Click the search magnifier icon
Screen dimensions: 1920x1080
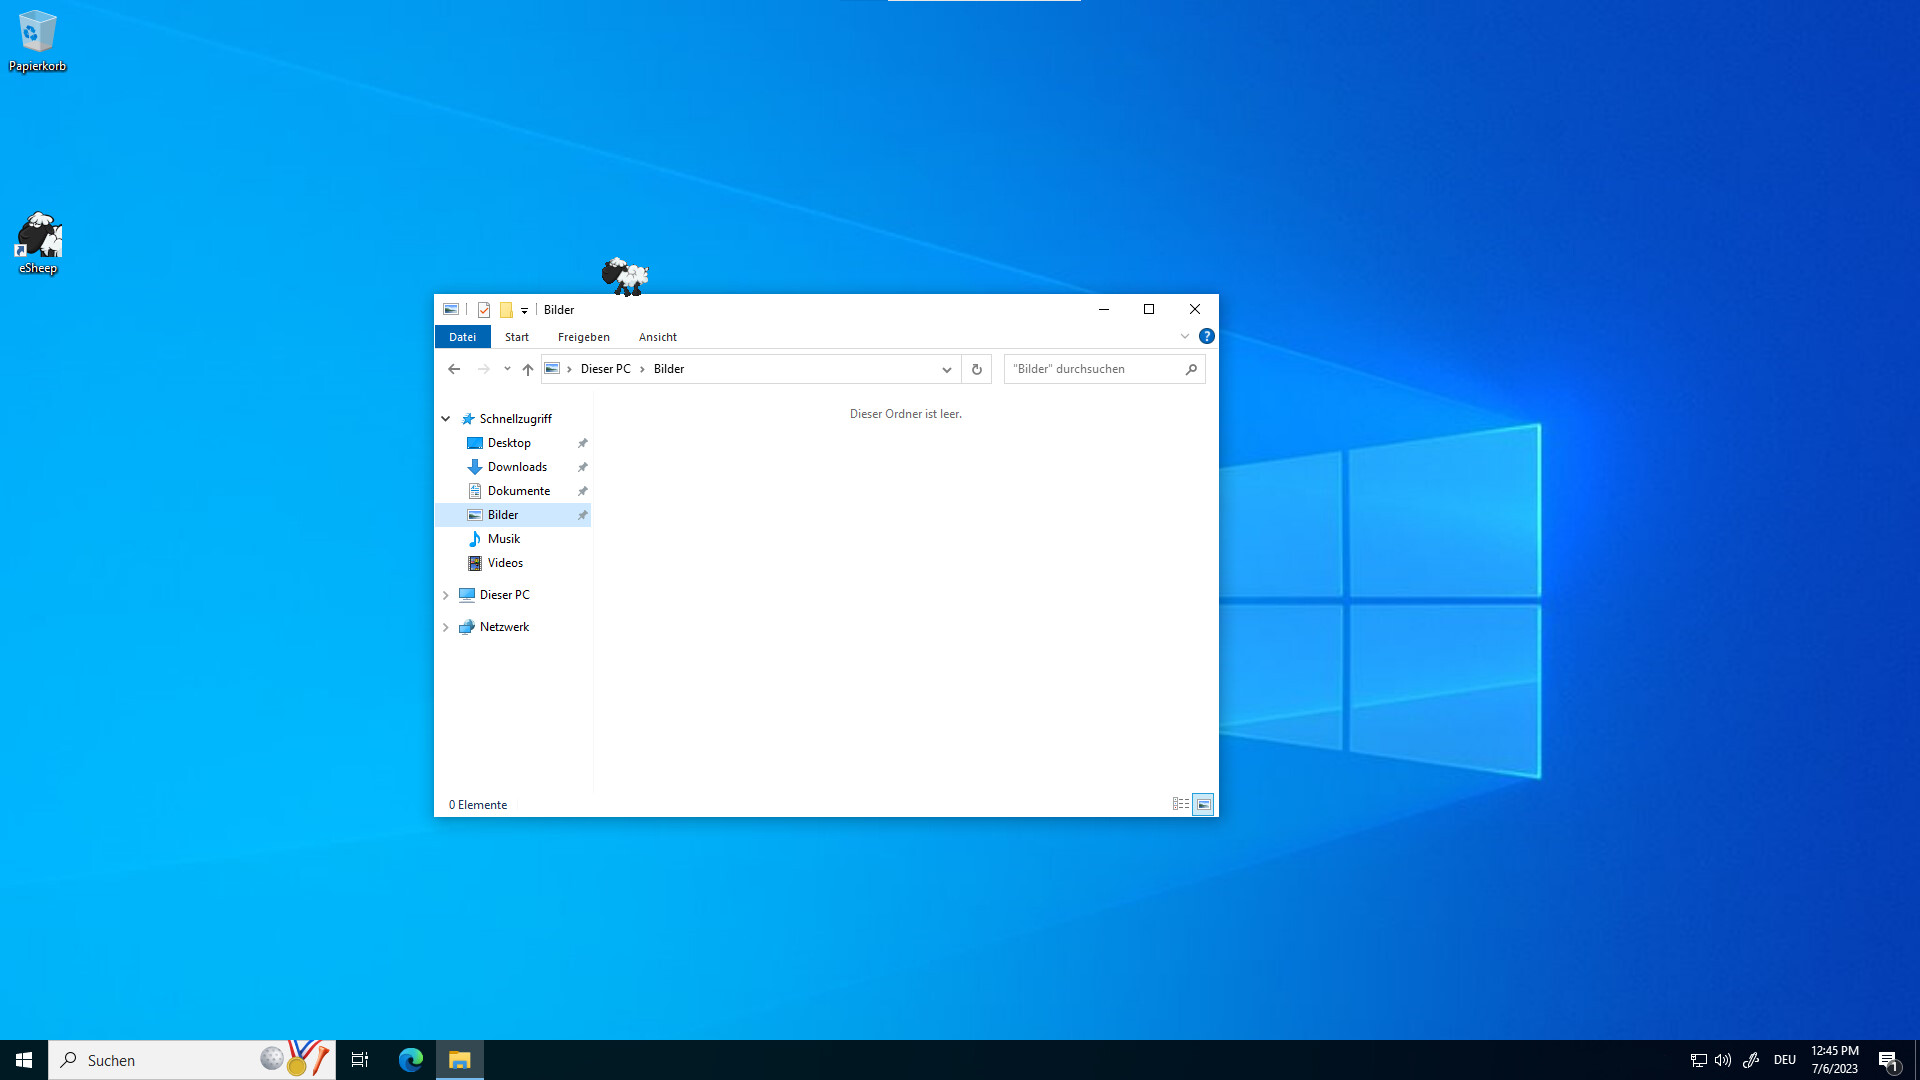(x=1191, y=369)
